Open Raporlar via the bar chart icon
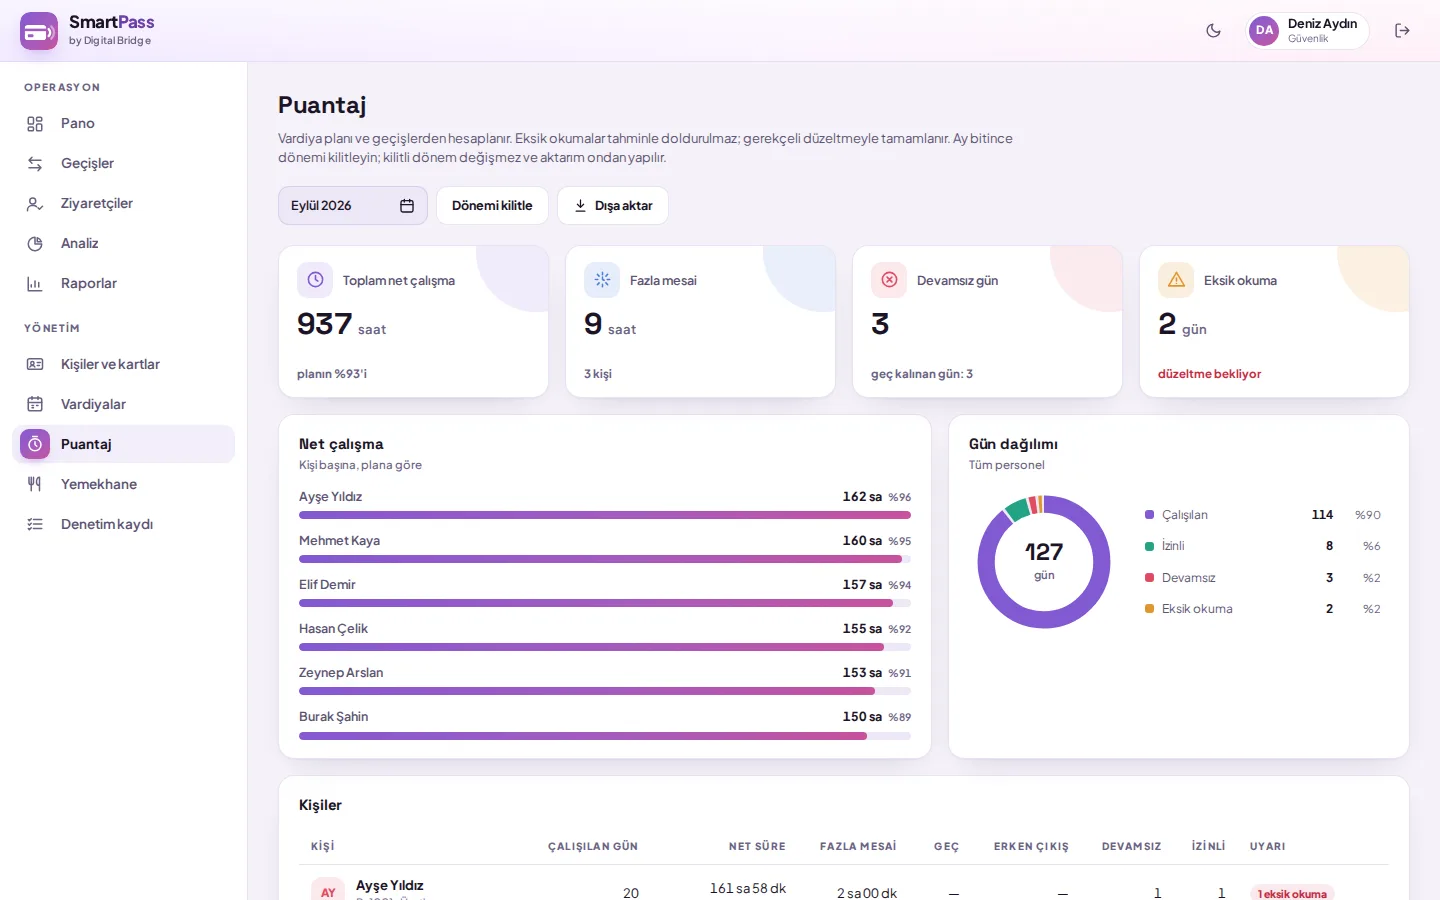Image resolution: width=1440 pixels, height=900 pixels. pyautogui.click(x=35, y=284)
